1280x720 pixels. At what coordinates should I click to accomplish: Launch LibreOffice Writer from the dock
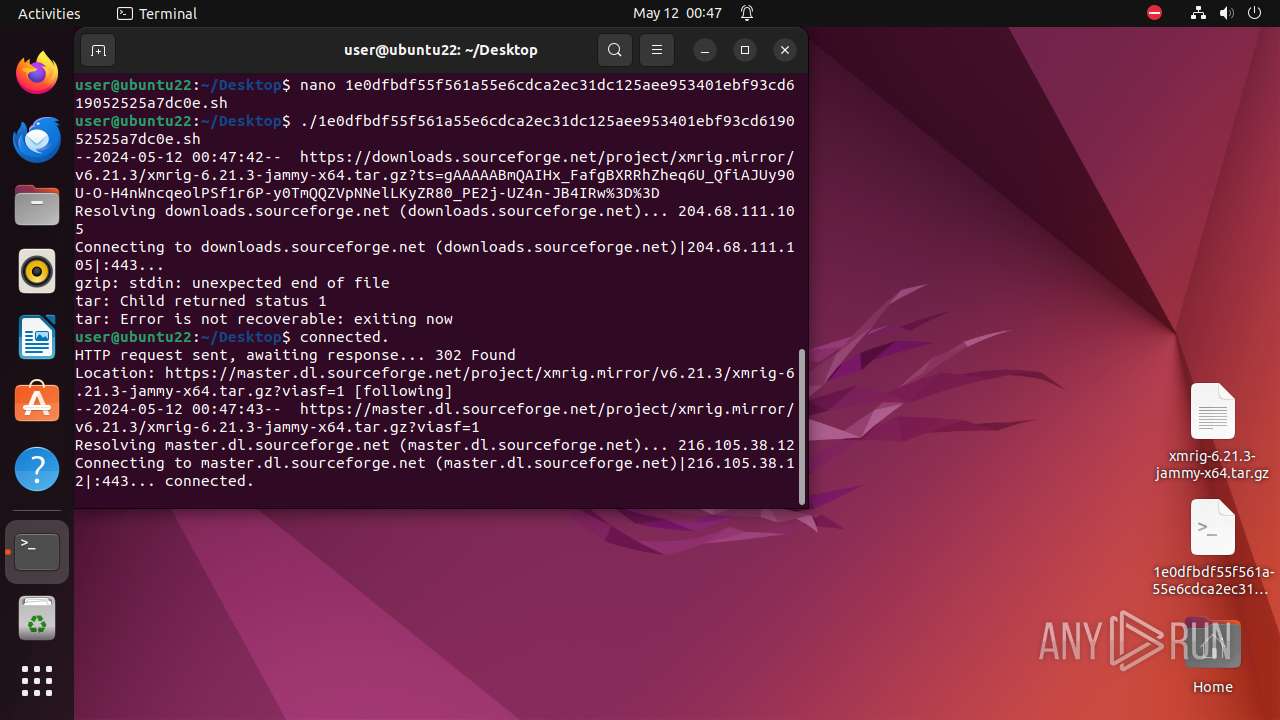[37, 337]
